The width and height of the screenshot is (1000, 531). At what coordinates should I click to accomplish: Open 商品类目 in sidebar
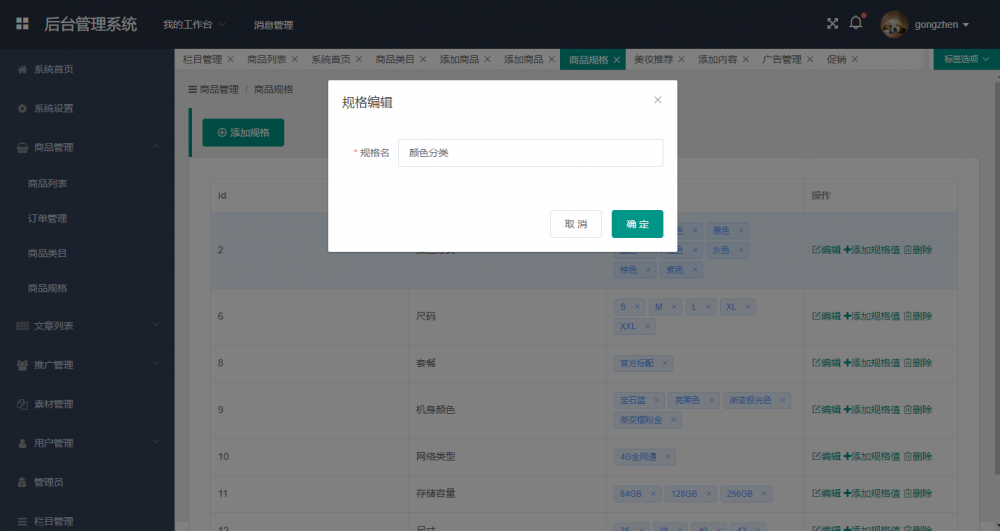[x=47, y=253]
